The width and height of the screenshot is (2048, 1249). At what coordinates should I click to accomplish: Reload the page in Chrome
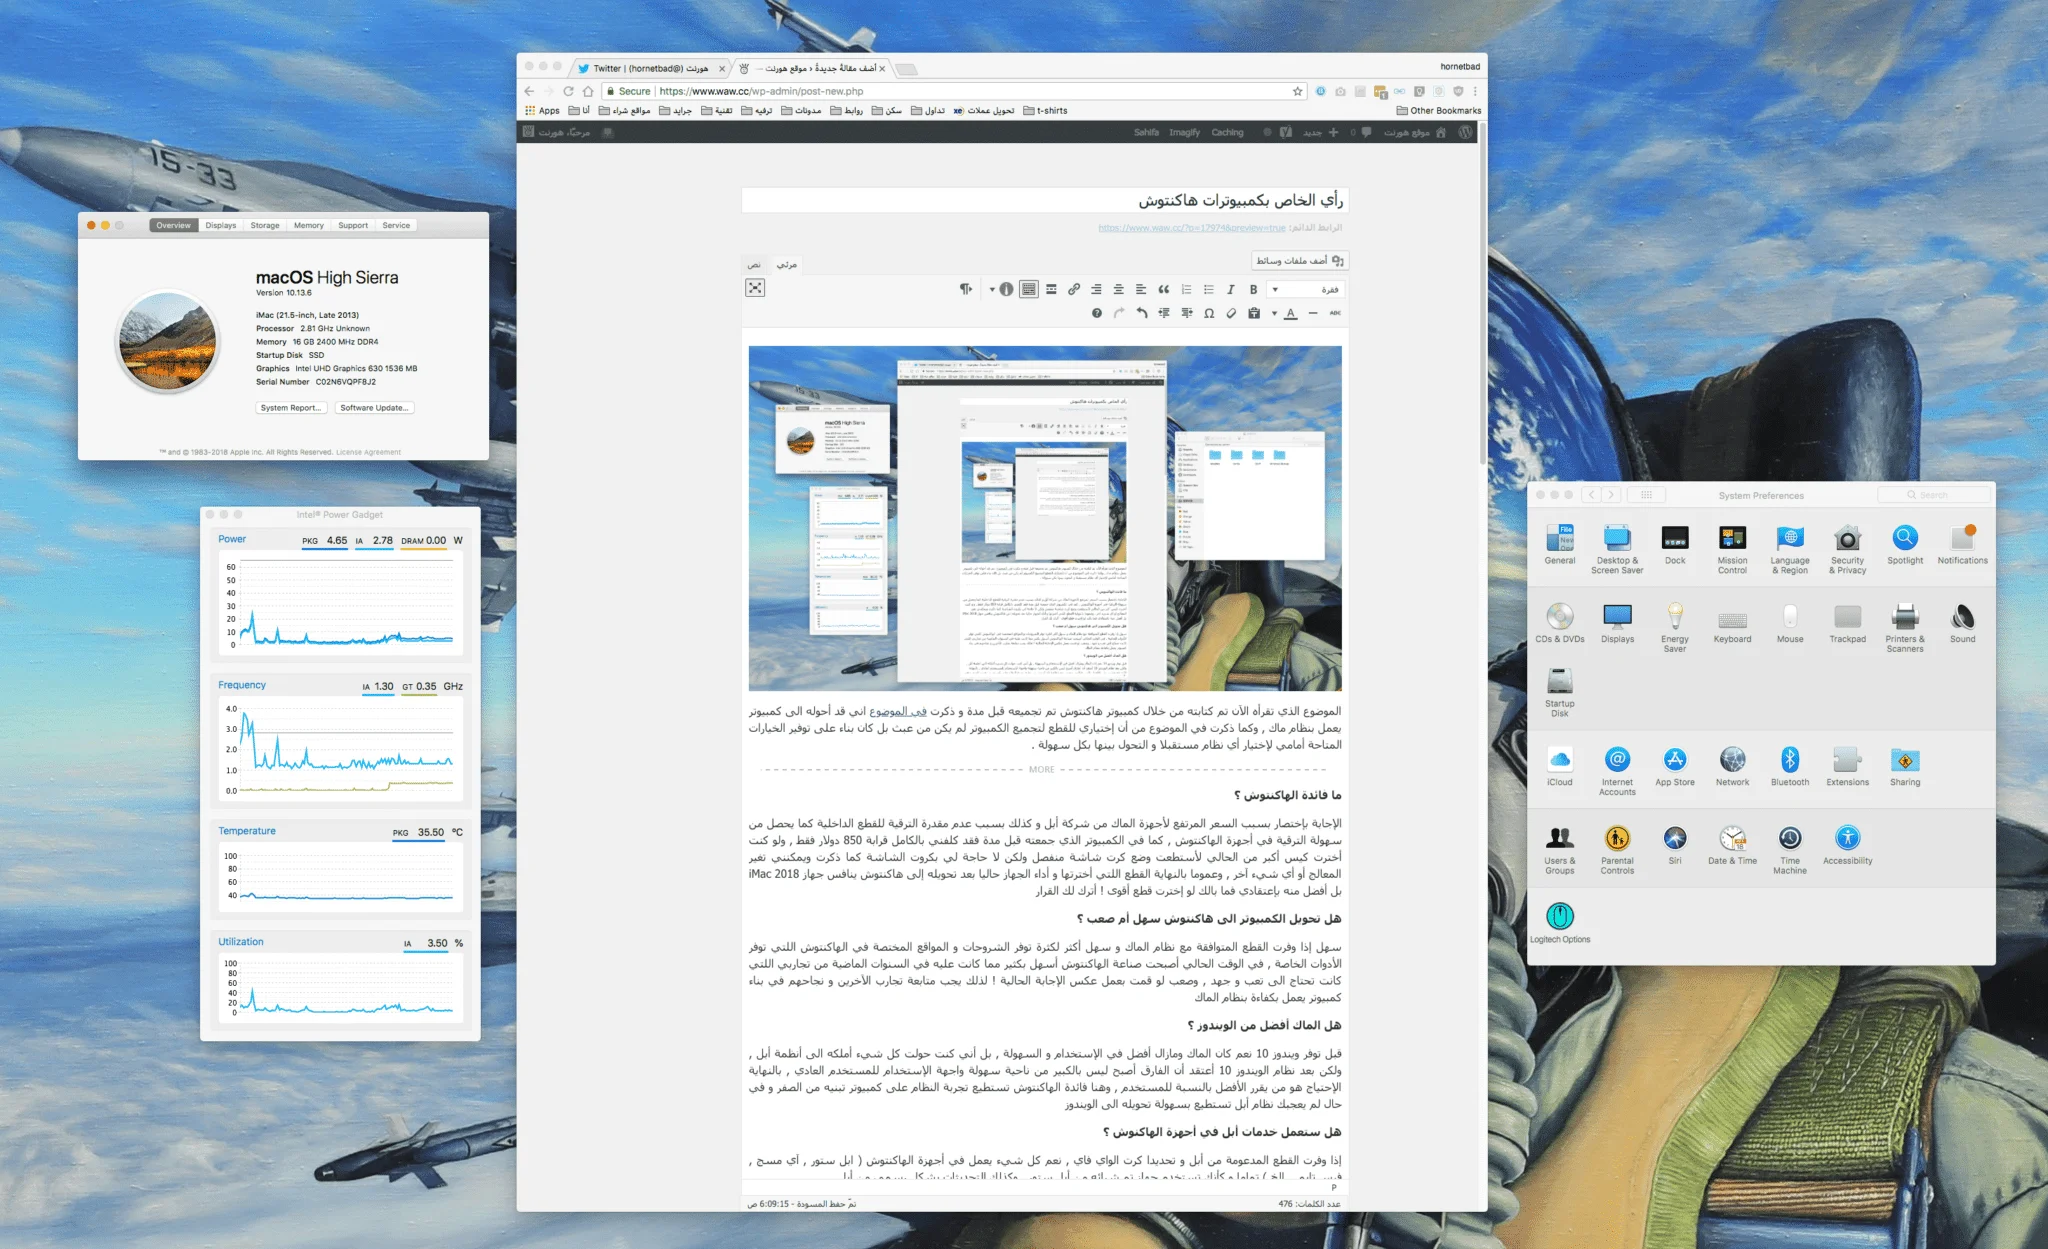(568, 91)
